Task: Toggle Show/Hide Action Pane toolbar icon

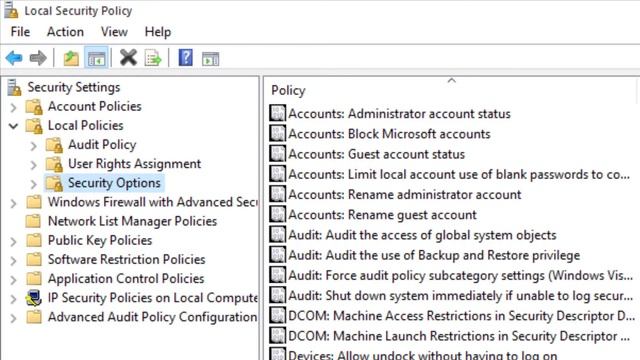Action: [x=211, y=59]
